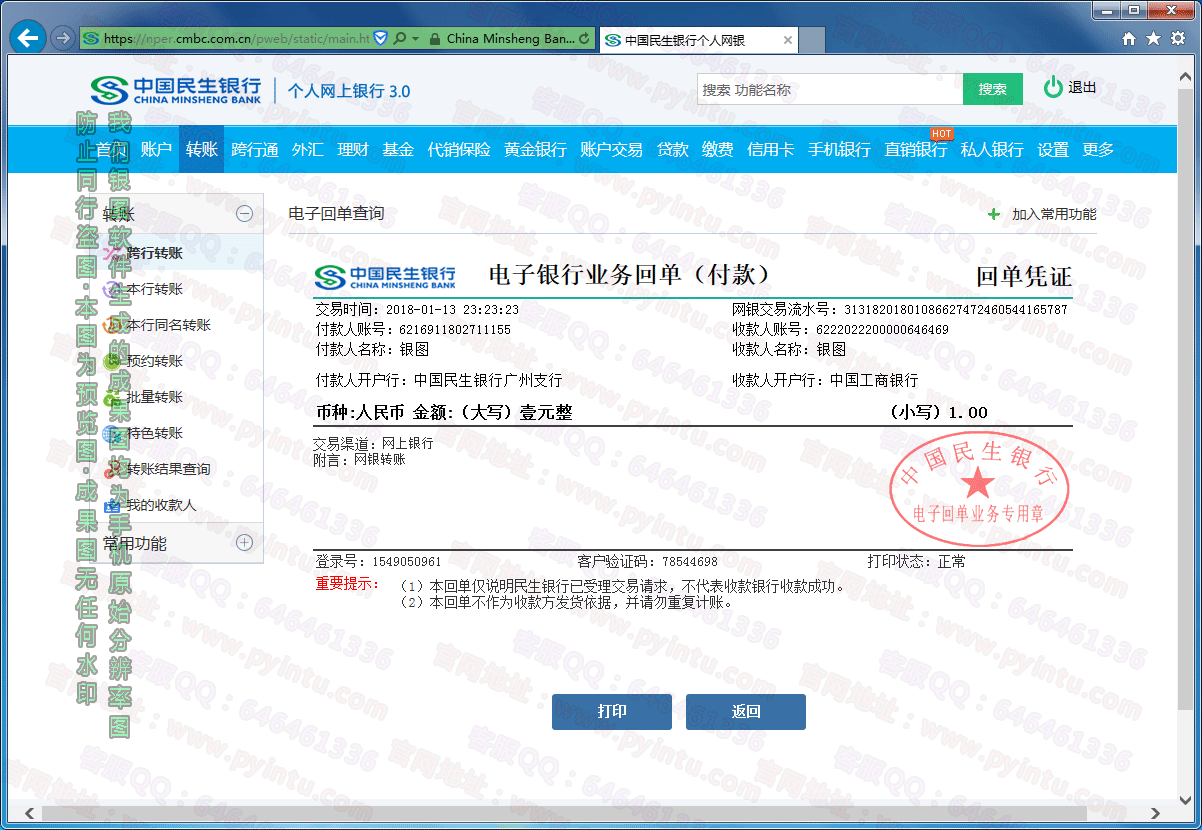The height and width of the screenshot is (830, 1202).
Task: Open the address bar dropdown arrow
Action: [415, 39]
